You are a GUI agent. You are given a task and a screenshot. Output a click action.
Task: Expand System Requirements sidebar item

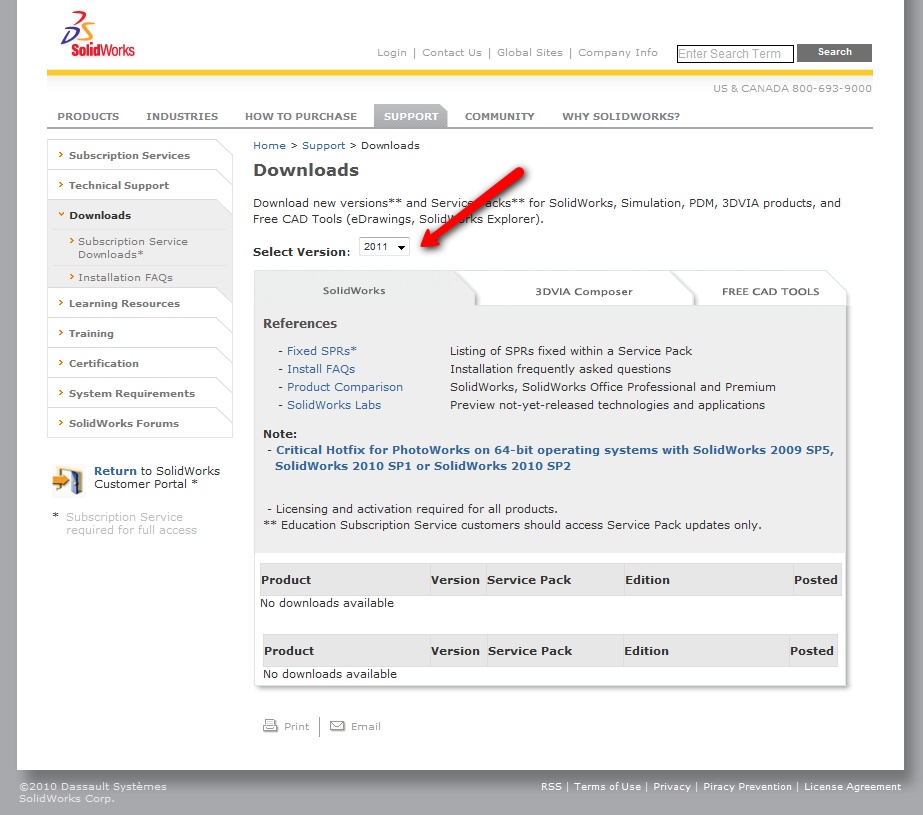click(x=132, y=394)
